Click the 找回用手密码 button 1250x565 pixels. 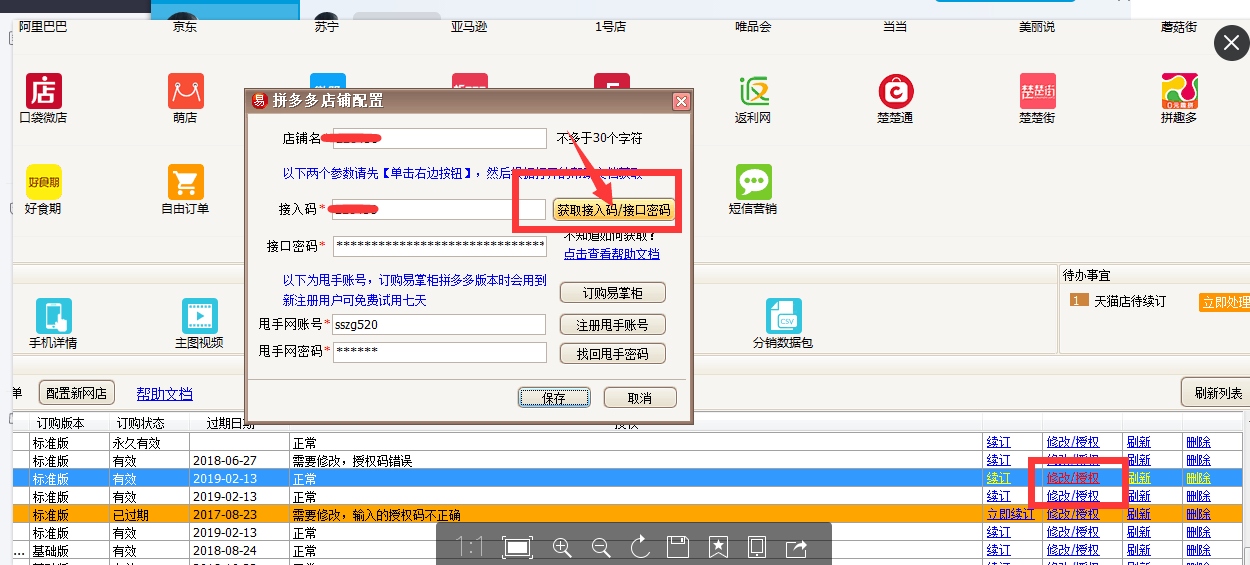coord(612,354)
